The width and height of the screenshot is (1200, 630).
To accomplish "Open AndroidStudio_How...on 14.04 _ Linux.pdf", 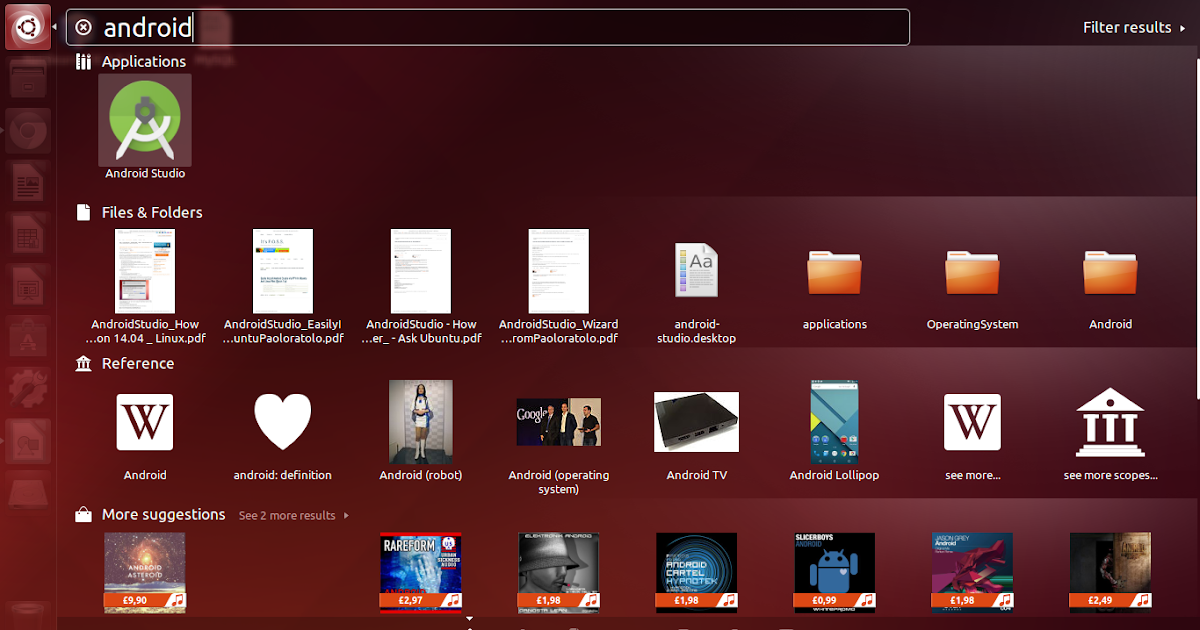I will click(145, 286).
